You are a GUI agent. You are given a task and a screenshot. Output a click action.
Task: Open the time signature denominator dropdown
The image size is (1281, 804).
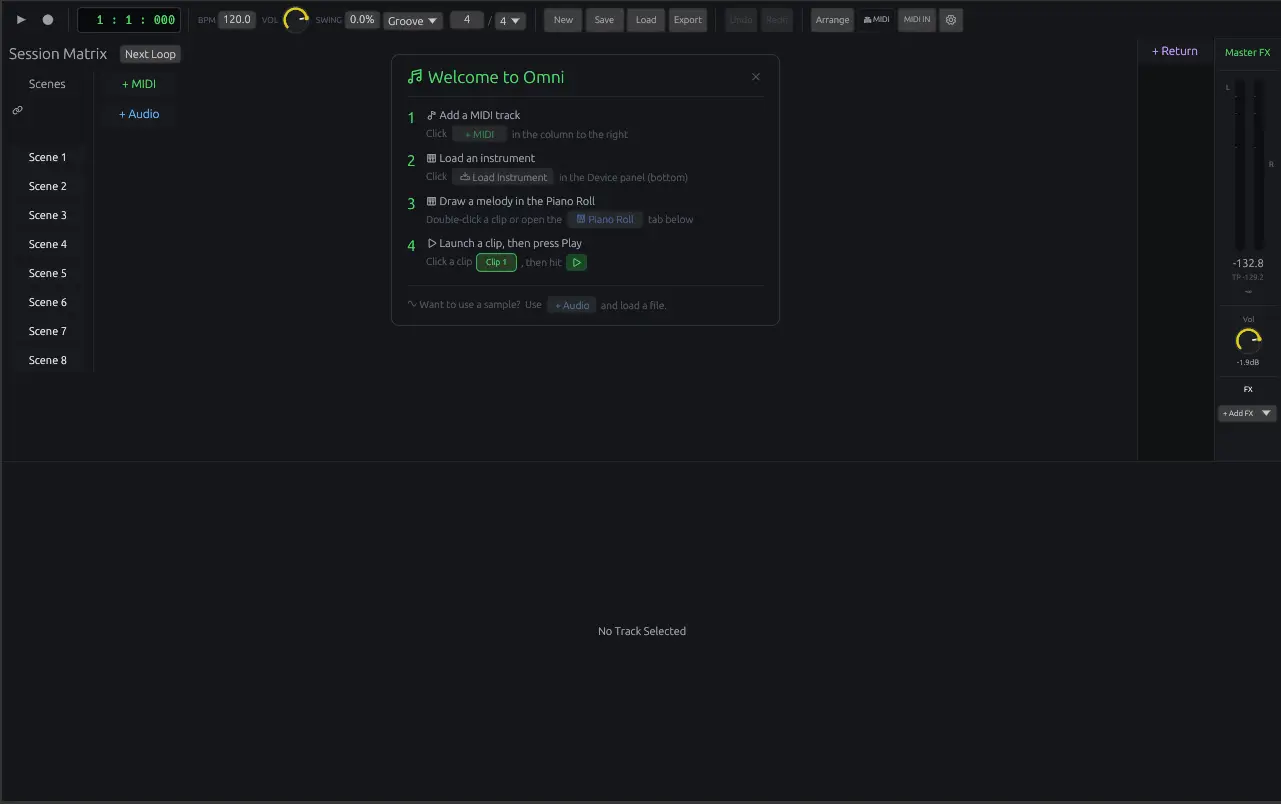(510, 20)
